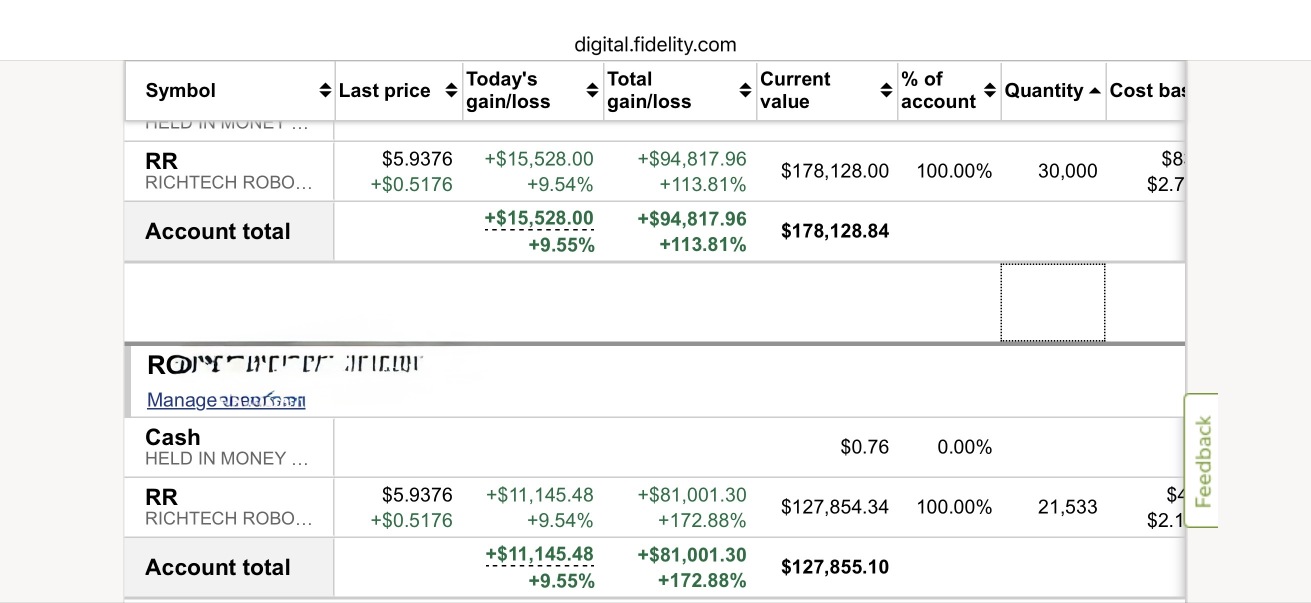Click RR symbol in second account

point(161,497)
